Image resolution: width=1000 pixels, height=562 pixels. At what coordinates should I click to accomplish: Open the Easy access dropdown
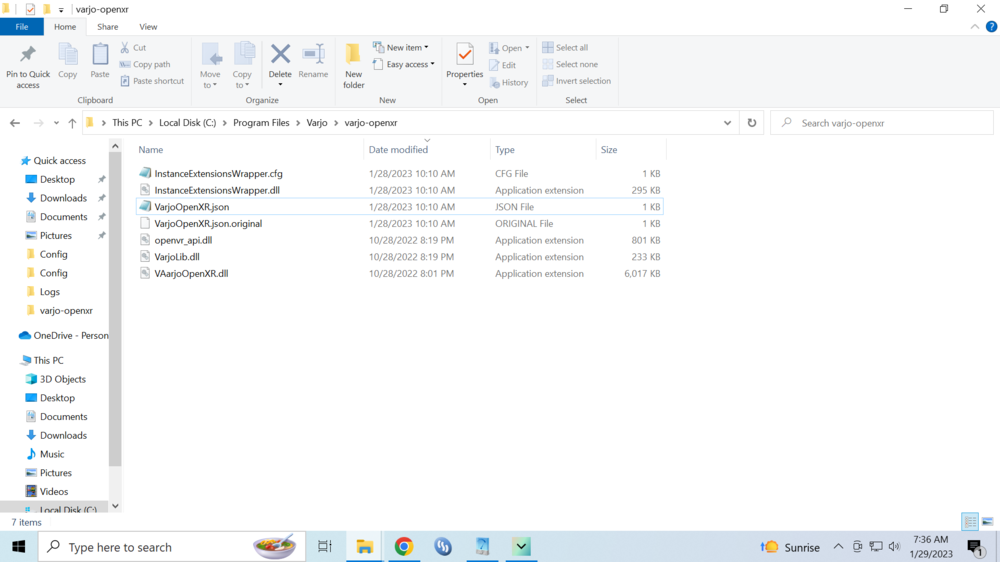click(404, 64)
